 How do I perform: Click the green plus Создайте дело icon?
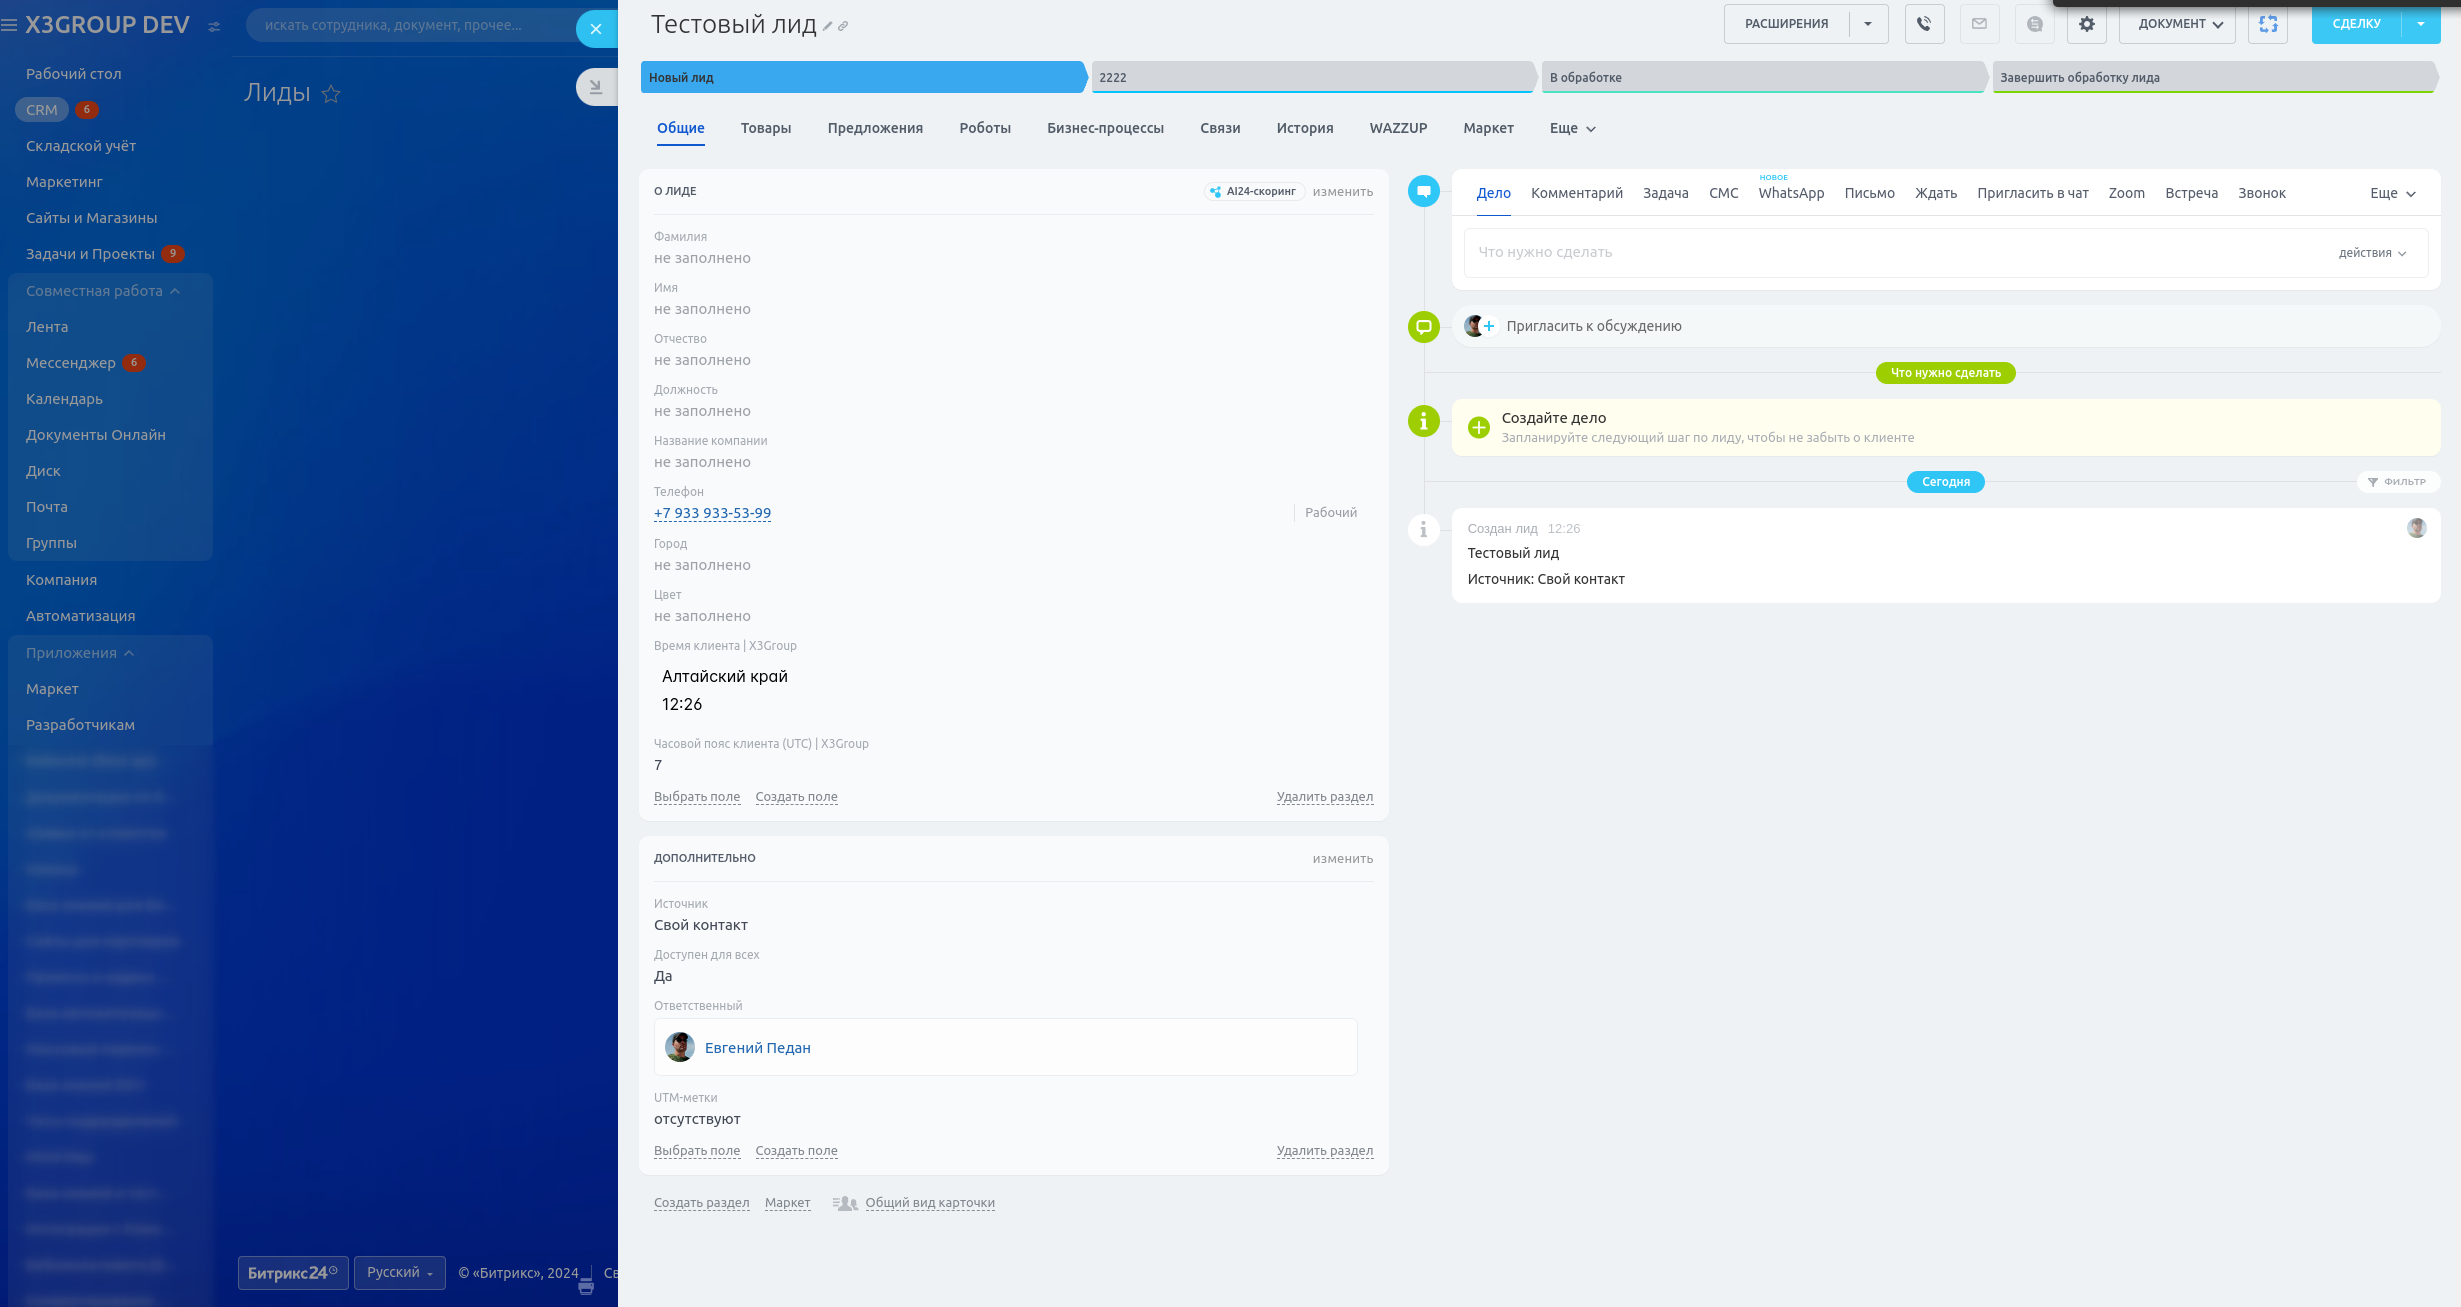pyautogui.click(x=1479, y=428)
